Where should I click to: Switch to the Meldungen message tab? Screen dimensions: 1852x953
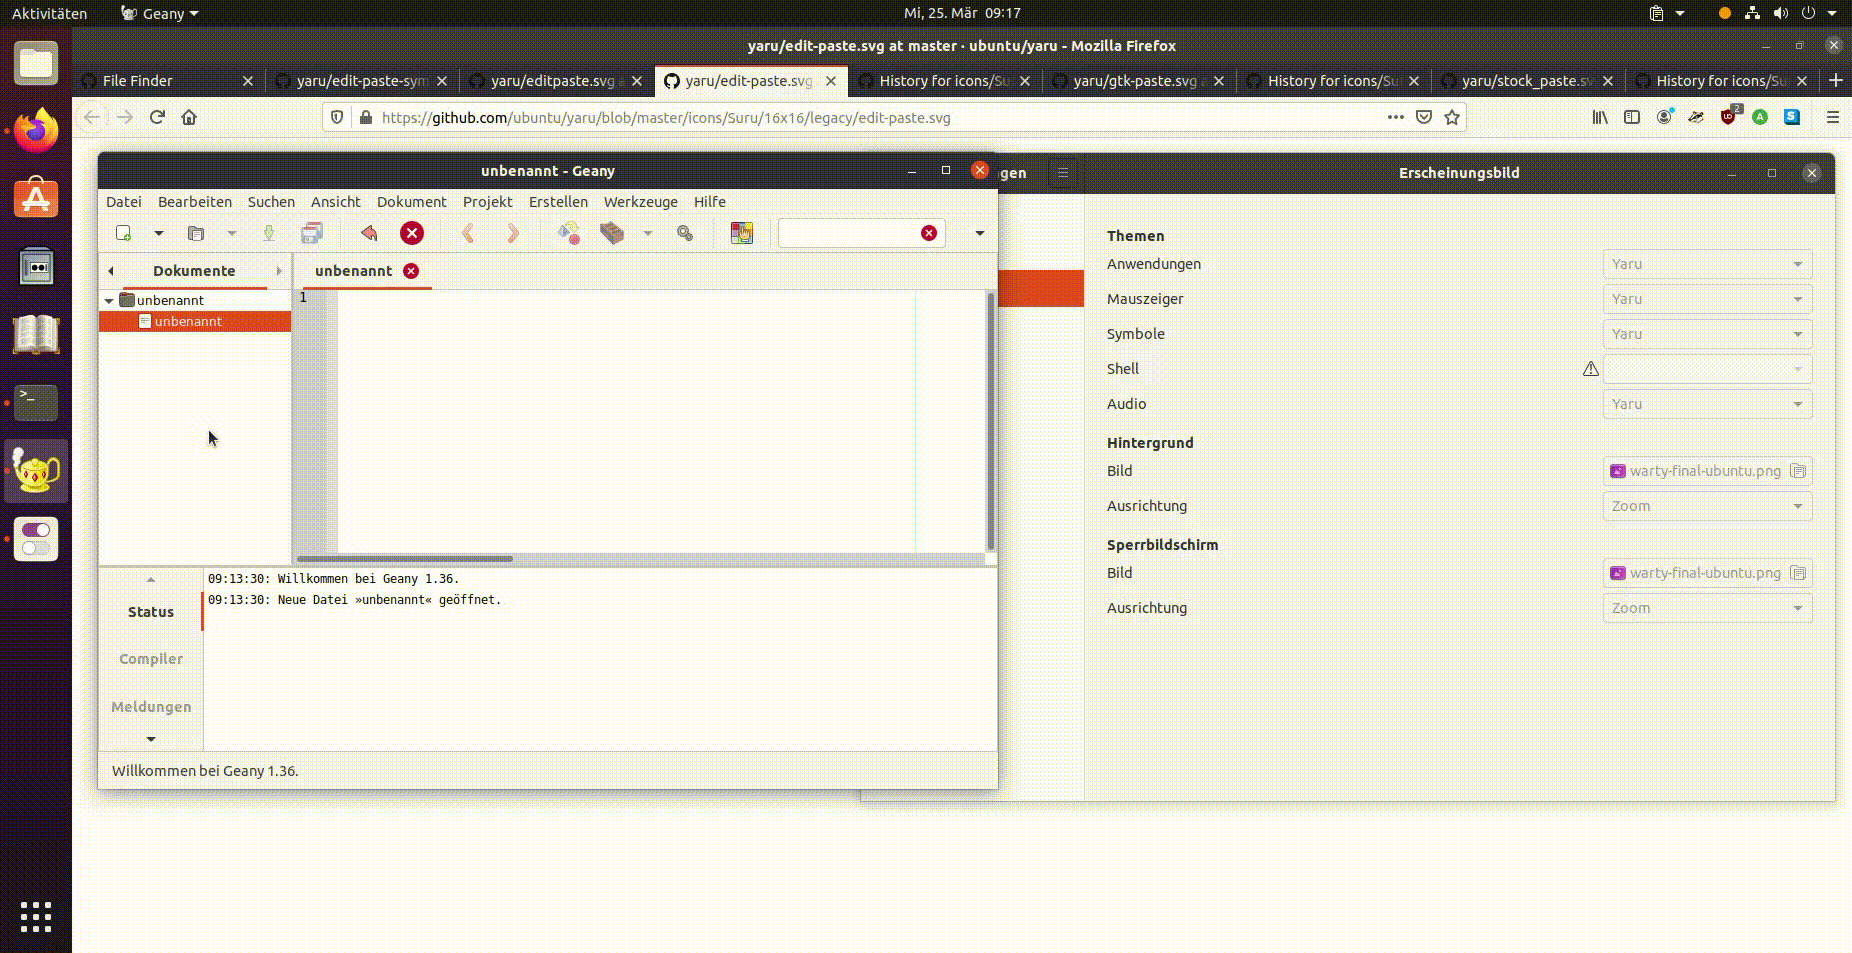pos(151,707)
